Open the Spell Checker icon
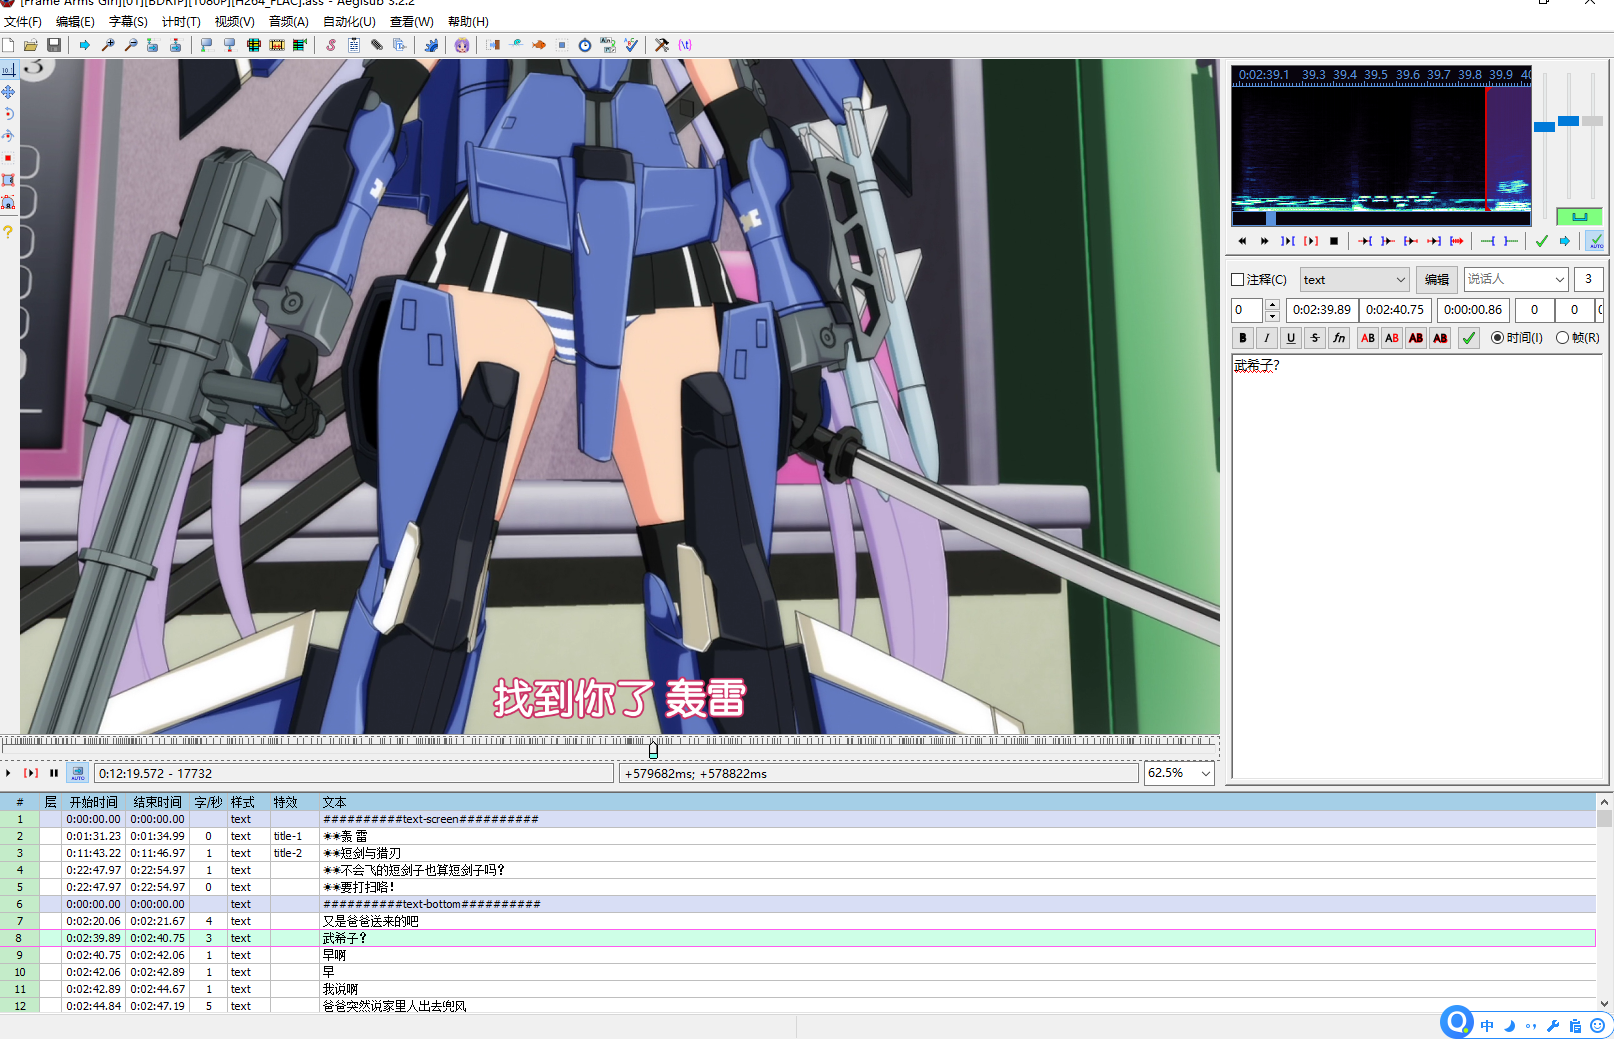The height and width of the screenshot is (1039, 1614). [631, 45]
